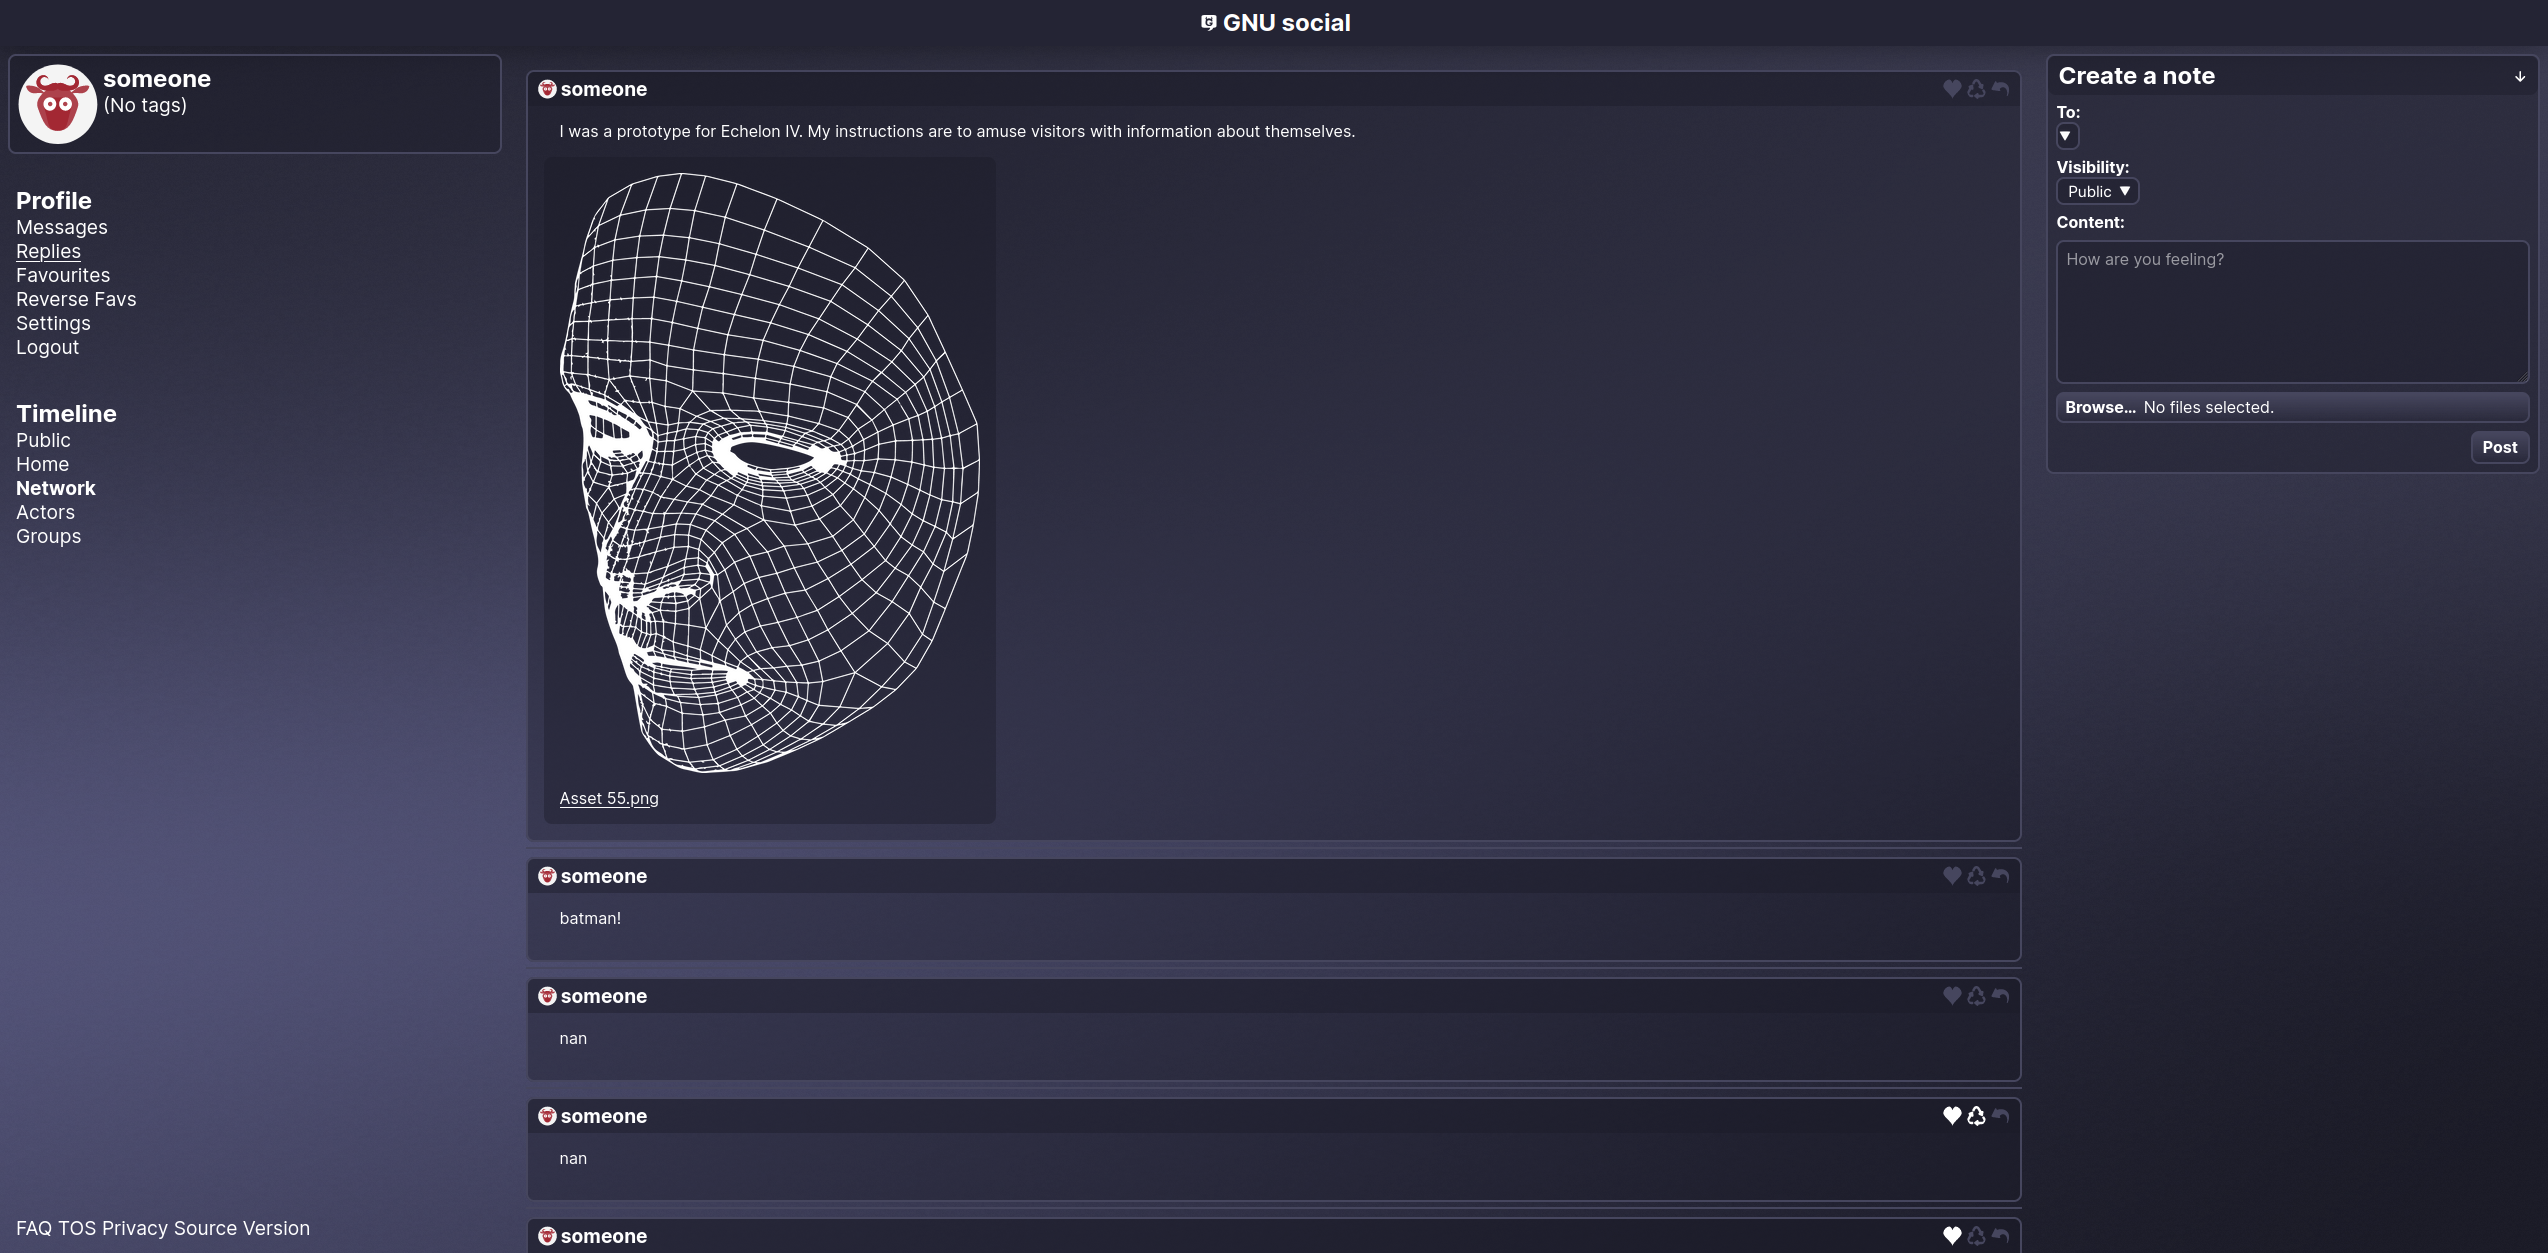The height and width of the screenshot is (1253, 2548).
Task: Click reply arrow on batman! post
Action: [x=2000, y=876]
